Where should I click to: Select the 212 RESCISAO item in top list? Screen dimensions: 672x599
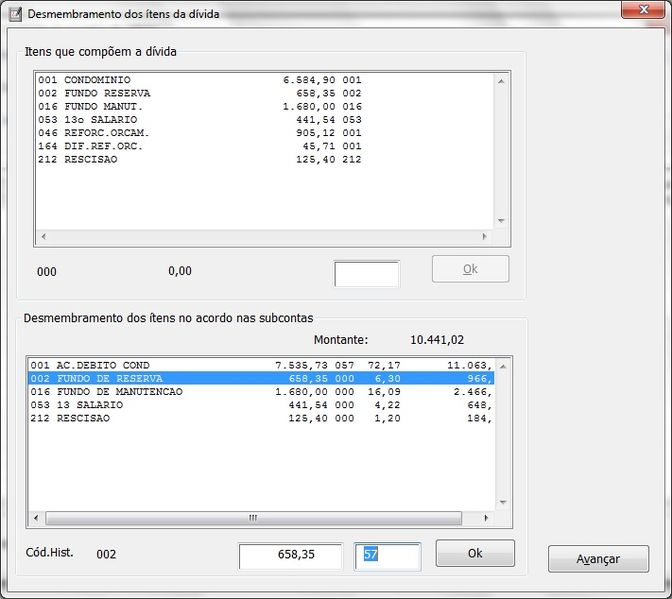(x=200, y=159)
